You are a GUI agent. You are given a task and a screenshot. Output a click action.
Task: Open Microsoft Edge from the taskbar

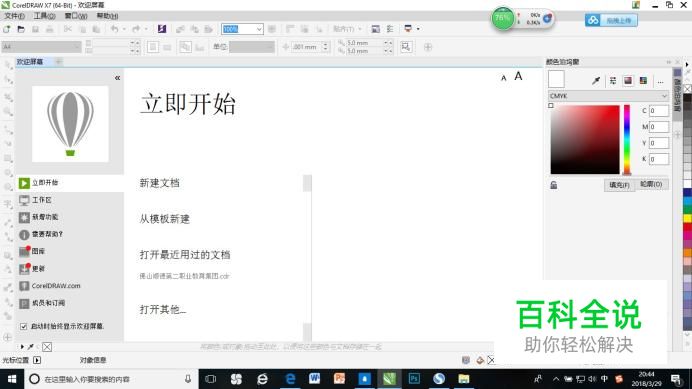290,379
